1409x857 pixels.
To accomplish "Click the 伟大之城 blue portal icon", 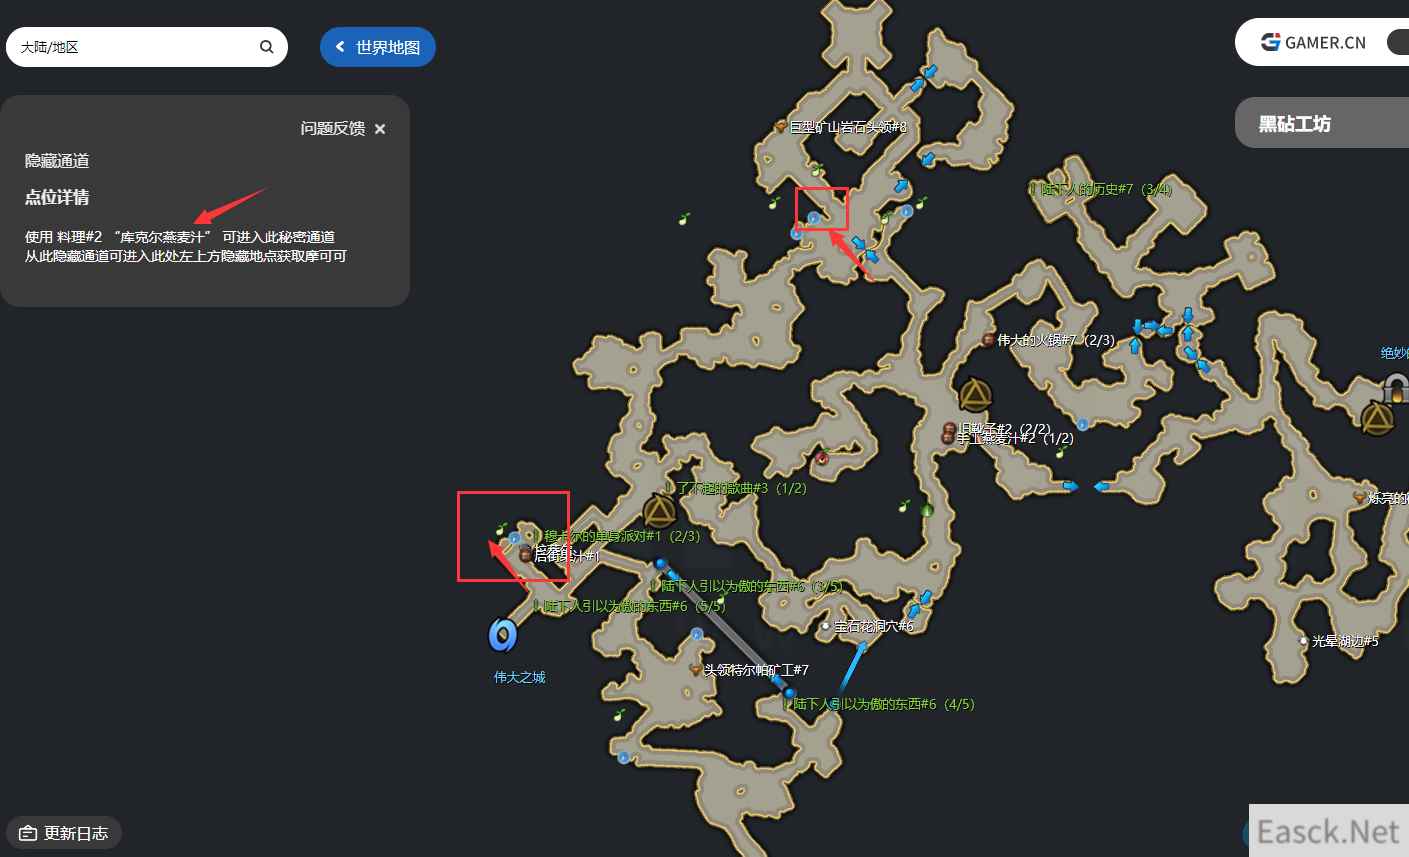I will point(502,635).
